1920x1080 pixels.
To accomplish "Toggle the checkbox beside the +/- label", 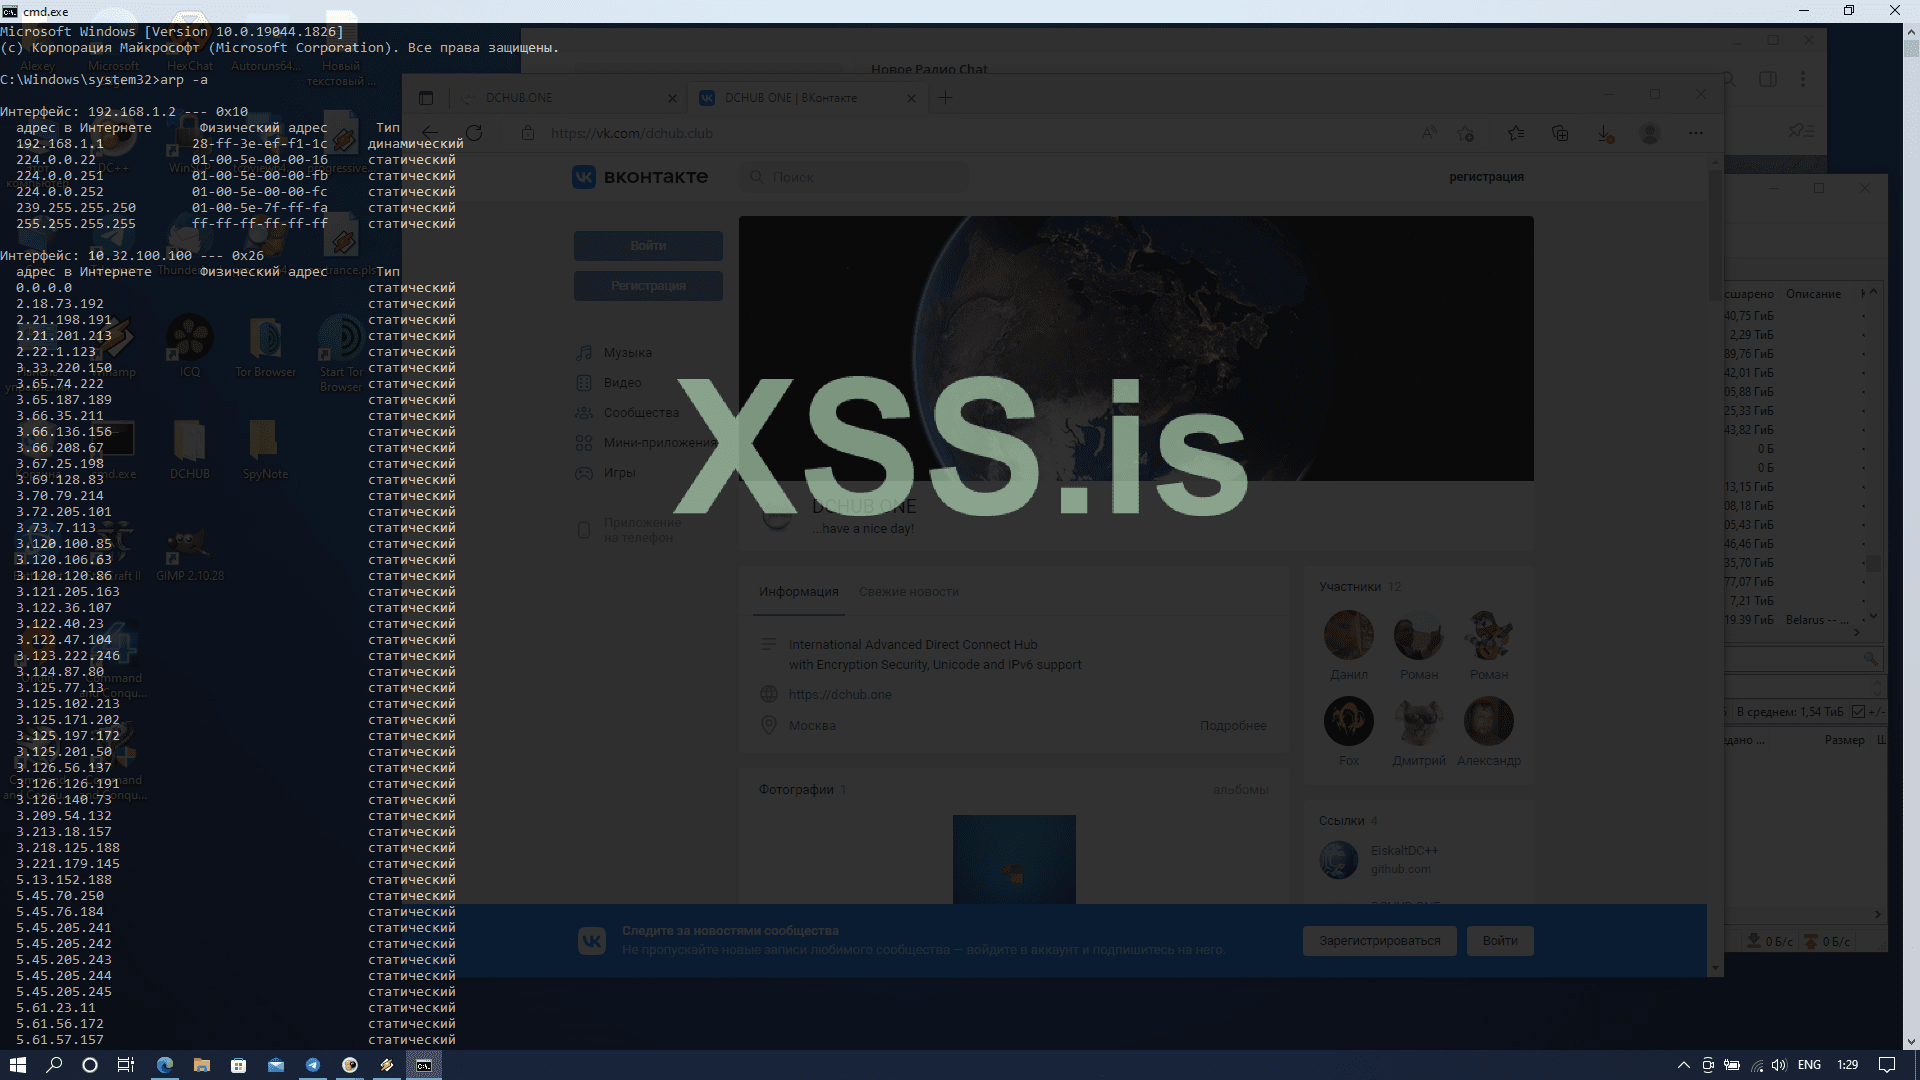I will pyautogui.click(x=1858, y=712).
